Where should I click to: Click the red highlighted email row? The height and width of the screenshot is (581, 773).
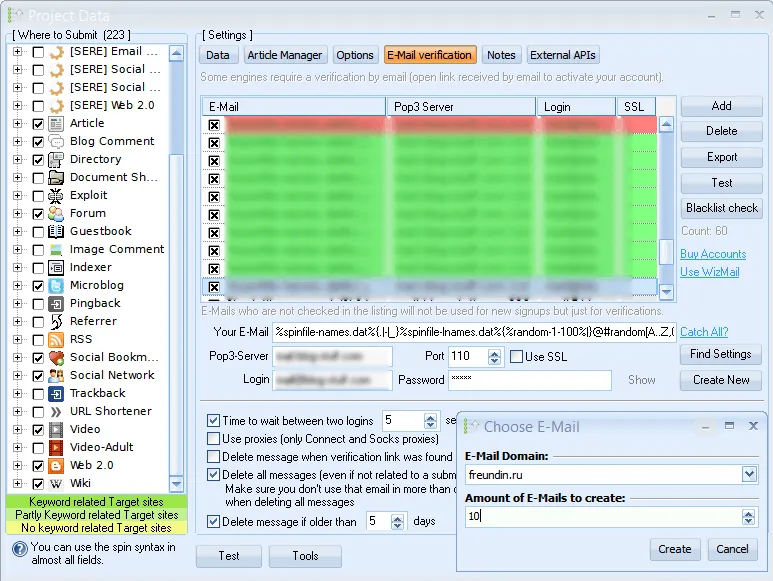tap(430, 125)
